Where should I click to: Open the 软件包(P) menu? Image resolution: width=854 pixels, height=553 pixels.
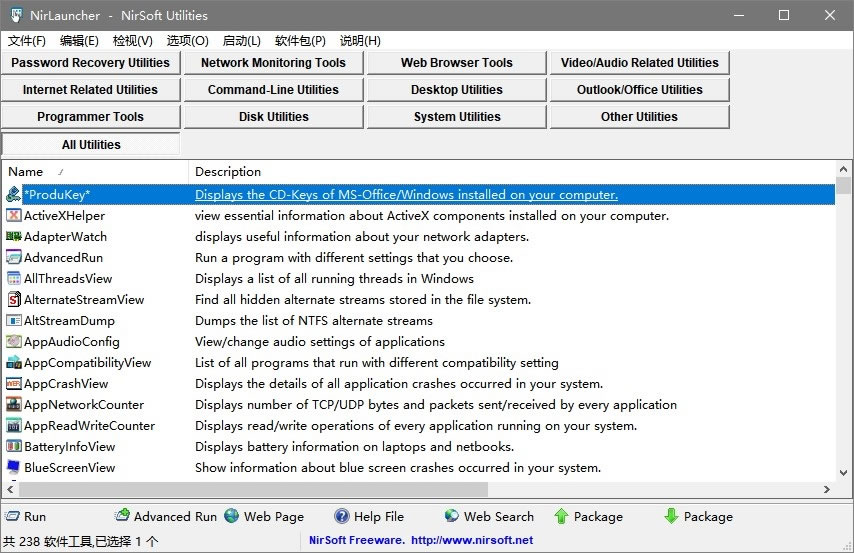(x=300, y=41)
